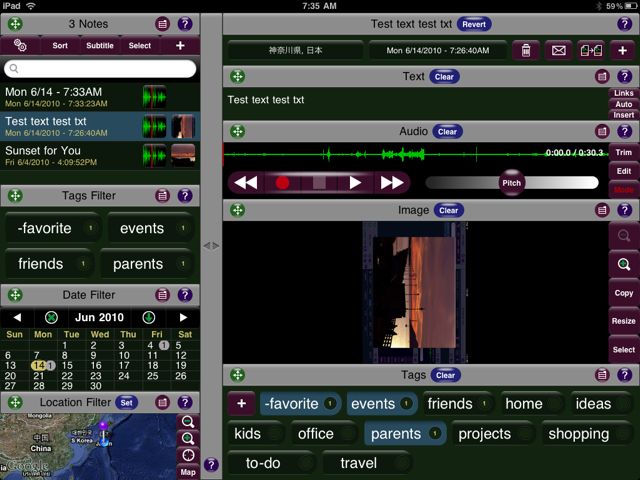Open list menu in Date Filter header
Screen dimensions: 640x480
click(x=162, y=295)
